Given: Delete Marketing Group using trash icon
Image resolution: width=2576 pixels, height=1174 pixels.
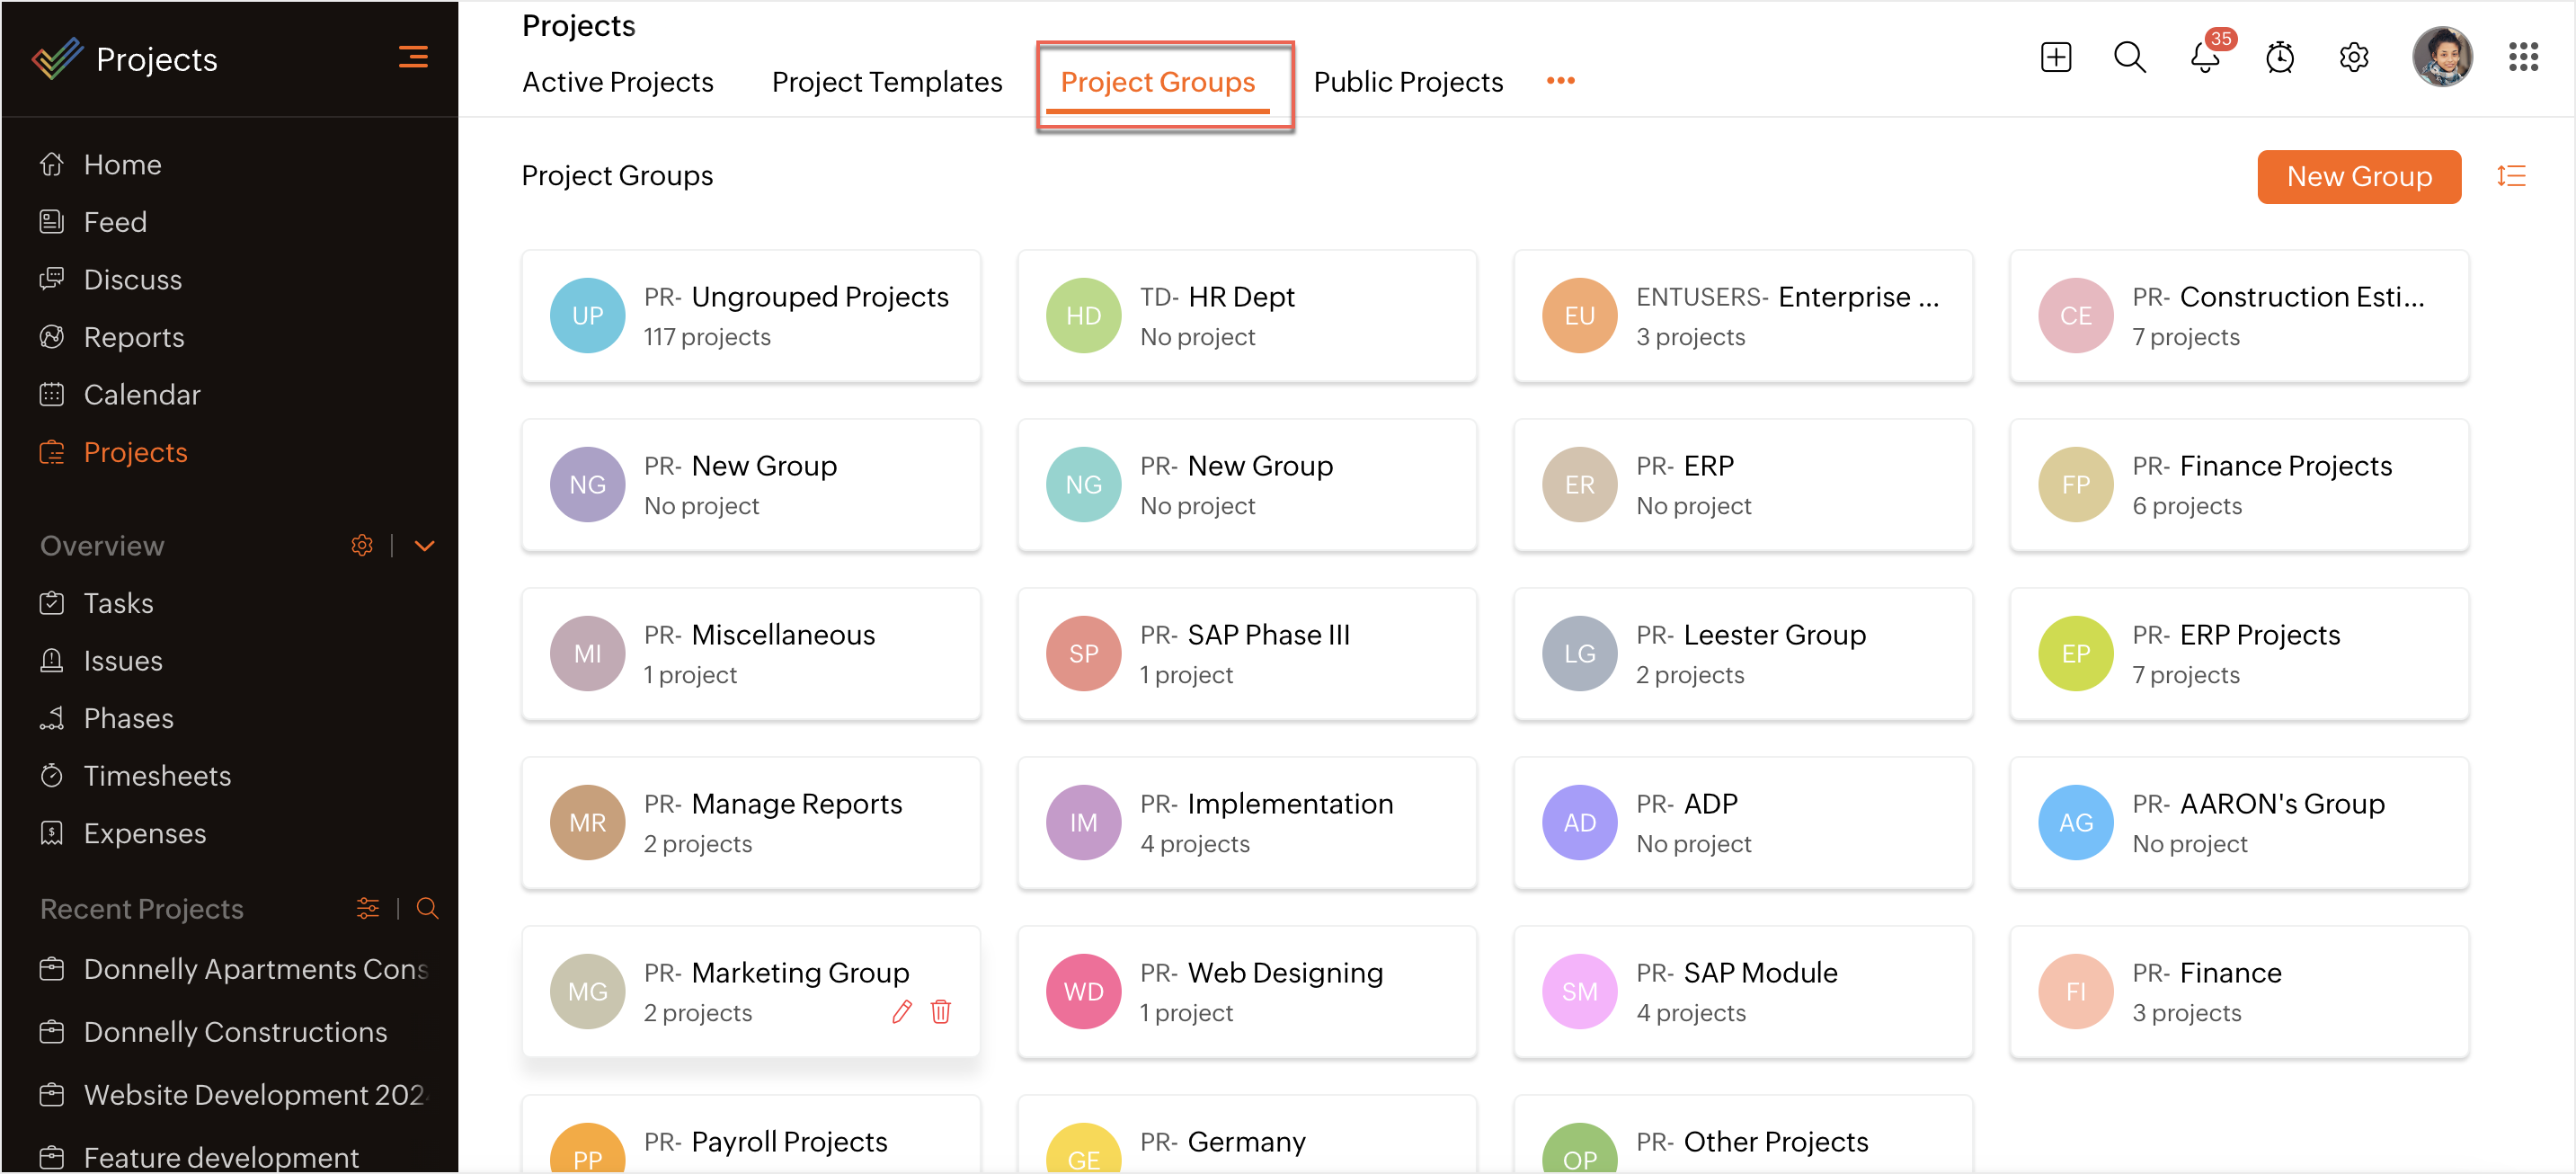Looking at the screenshot, I should tap(940, 1012).
